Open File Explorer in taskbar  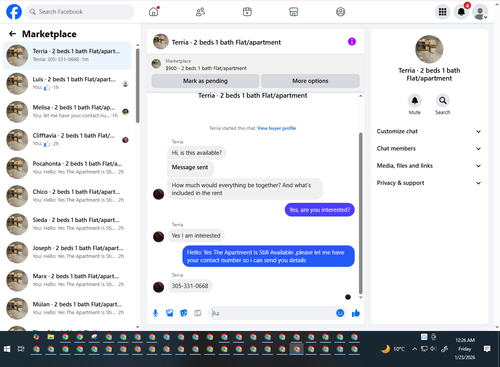(51, 337)
